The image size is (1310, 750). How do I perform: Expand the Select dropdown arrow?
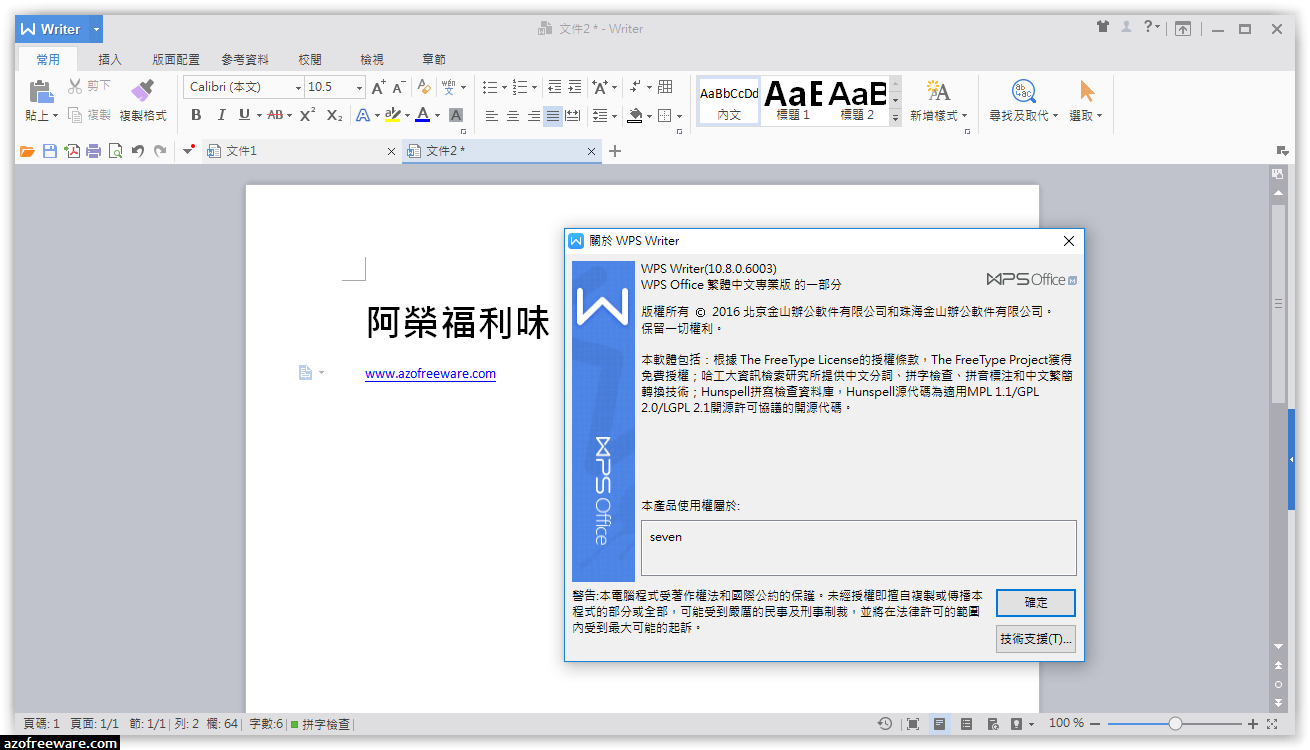coord(1099,116)
